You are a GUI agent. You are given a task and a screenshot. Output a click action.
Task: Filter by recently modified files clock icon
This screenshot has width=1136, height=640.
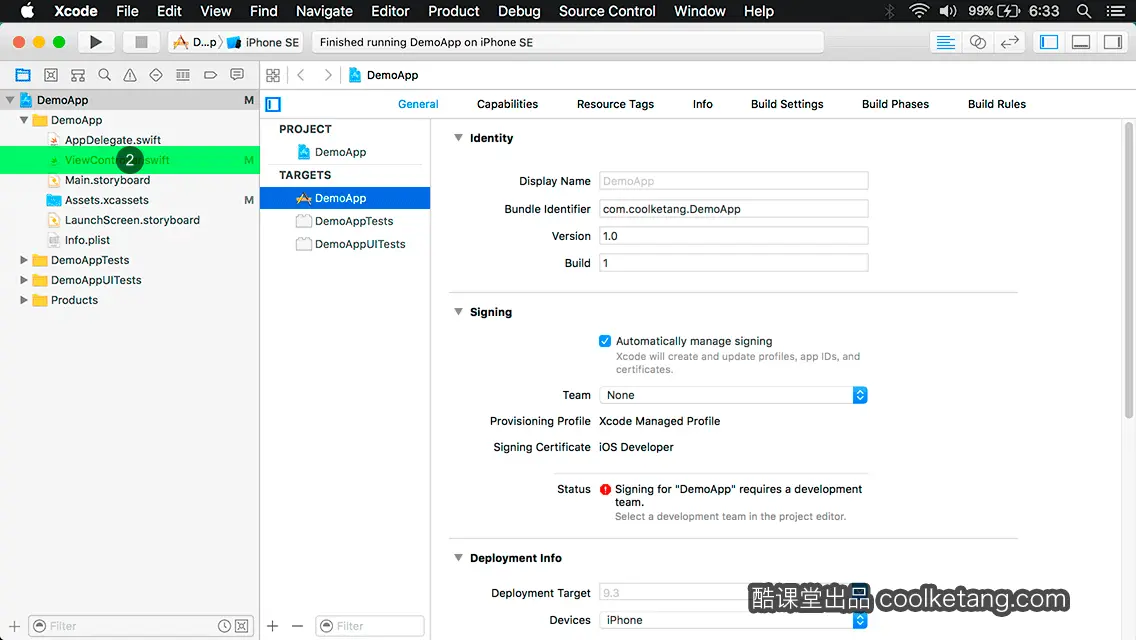tap(225, 626)
